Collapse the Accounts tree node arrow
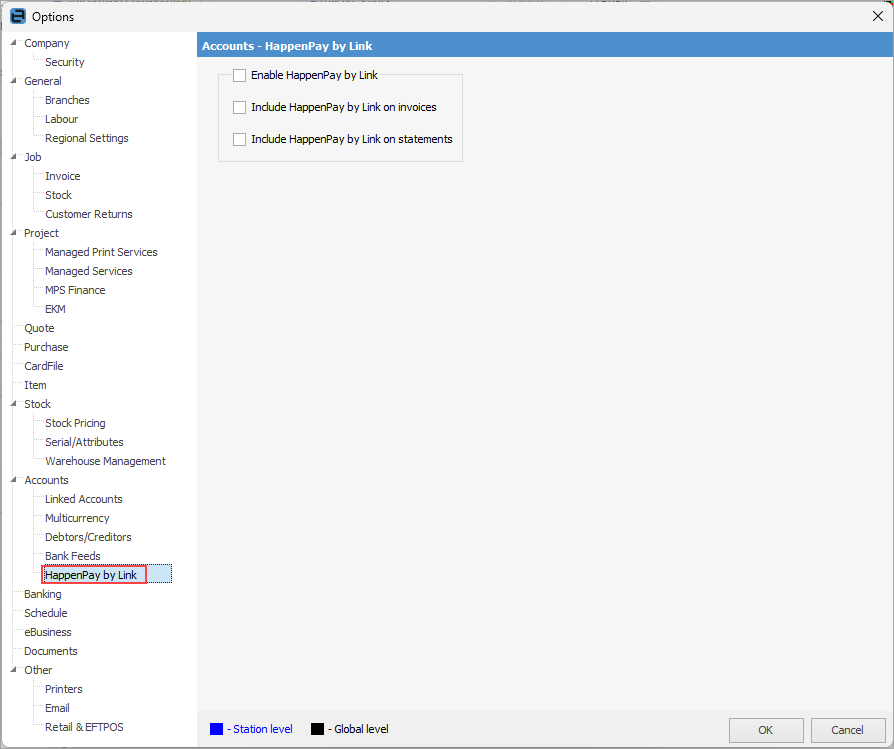Image resolution: width=894 pixels, height=749 pixels. [14, 480]
